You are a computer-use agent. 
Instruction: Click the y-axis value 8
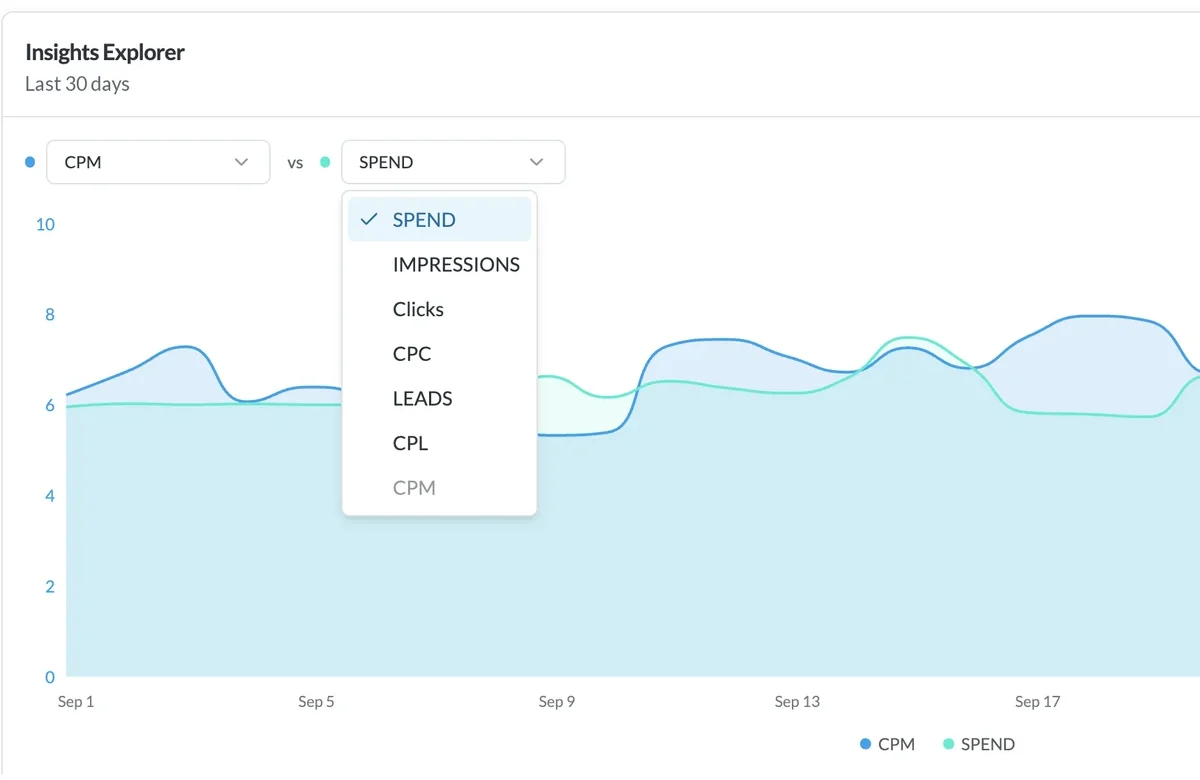coord(50,315)
